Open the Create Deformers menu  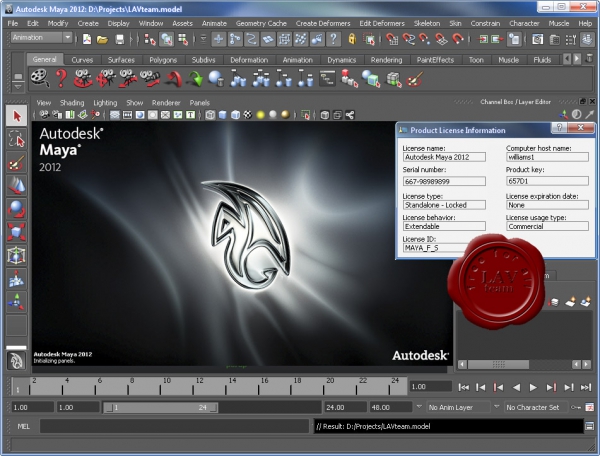(323, 23)
